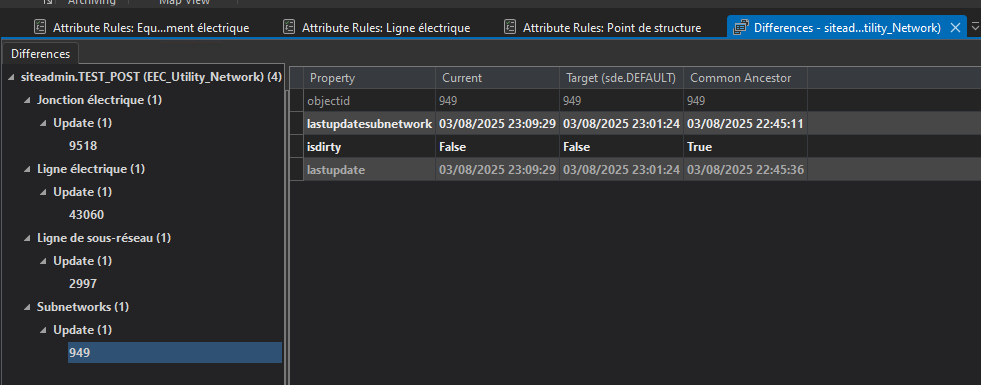The height and width of the screenshot is (385, 981).
Task: Click Common Ancestor value True for isdirty
Action: pyautogui.click(x=745, y=146)
